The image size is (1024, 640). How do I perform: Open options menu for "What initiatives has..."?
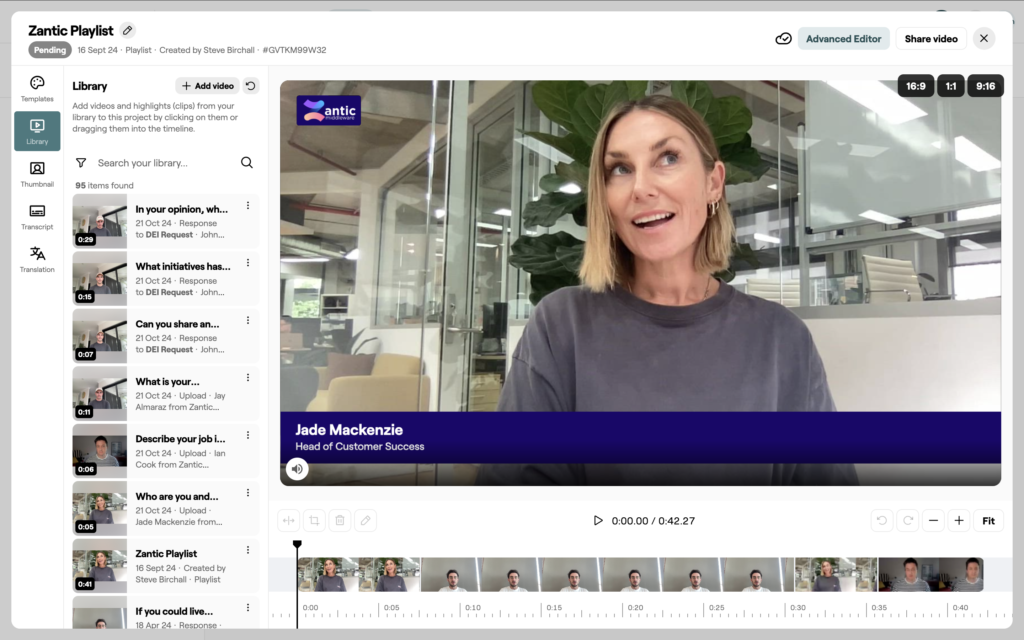click(x=248, y=263)
